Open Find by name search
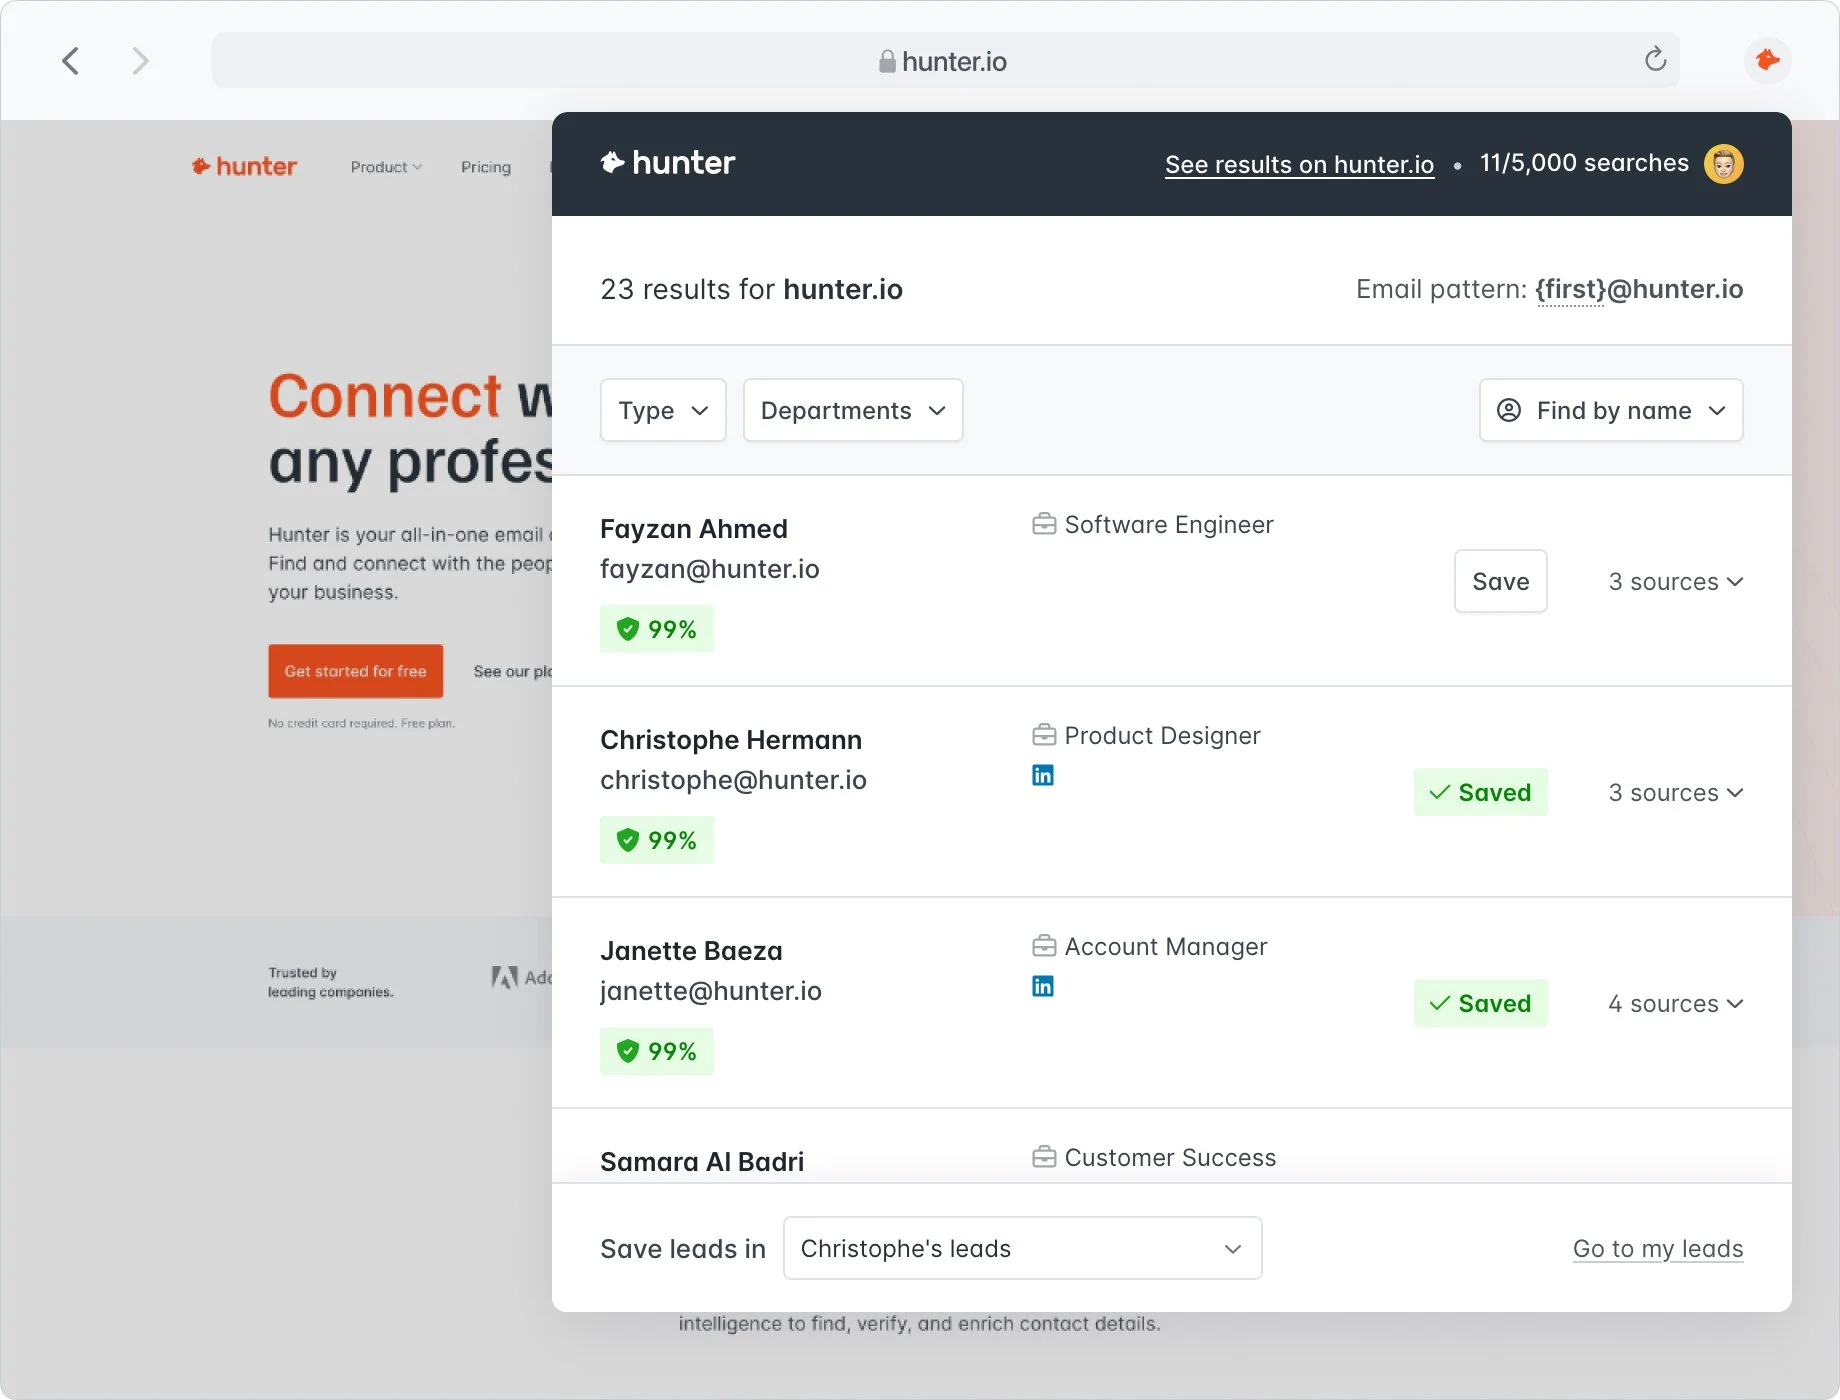This screenshot has width=1840, height=1400. 1609,410
